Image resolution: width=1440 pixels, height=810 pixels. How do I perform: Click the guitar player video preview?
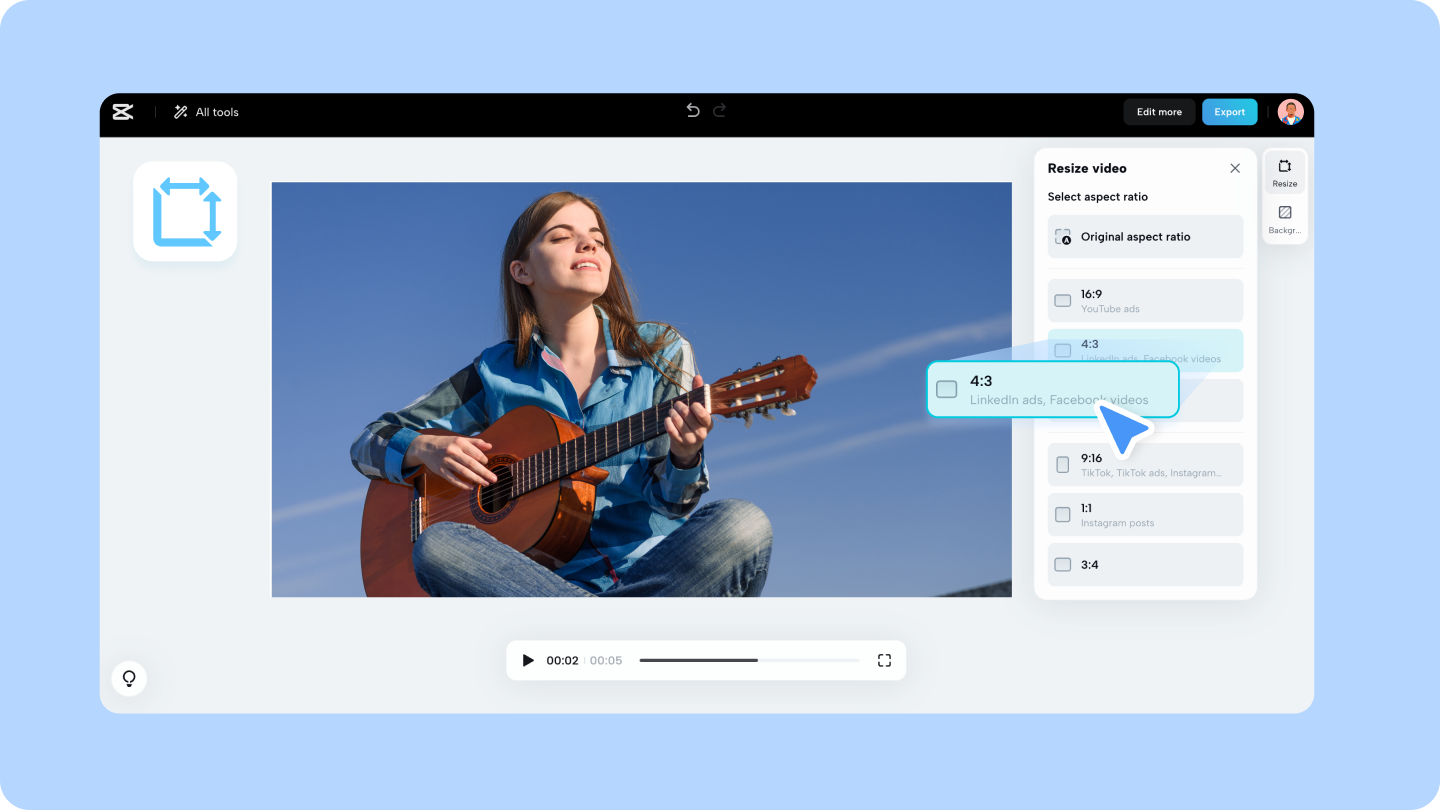coord(641,390)
